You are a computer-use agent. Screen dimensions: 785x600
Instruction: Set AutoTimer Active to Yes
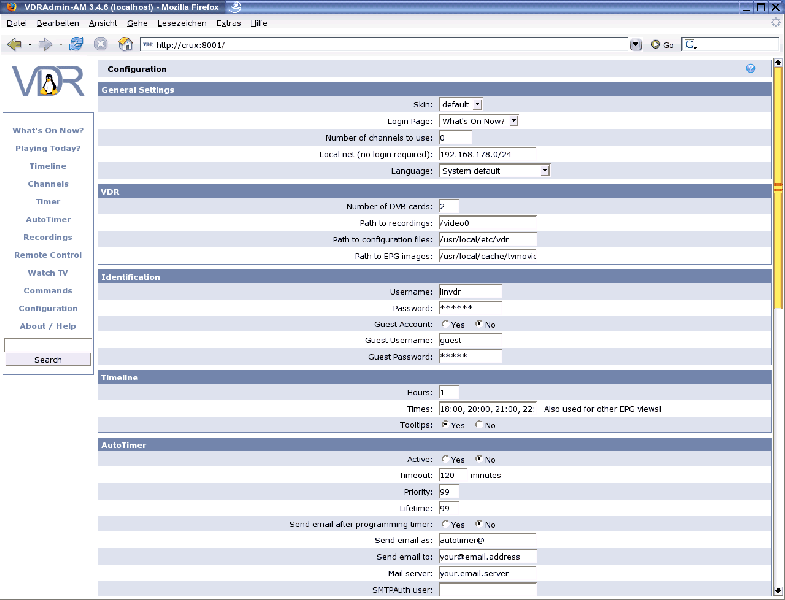point(445,459)
